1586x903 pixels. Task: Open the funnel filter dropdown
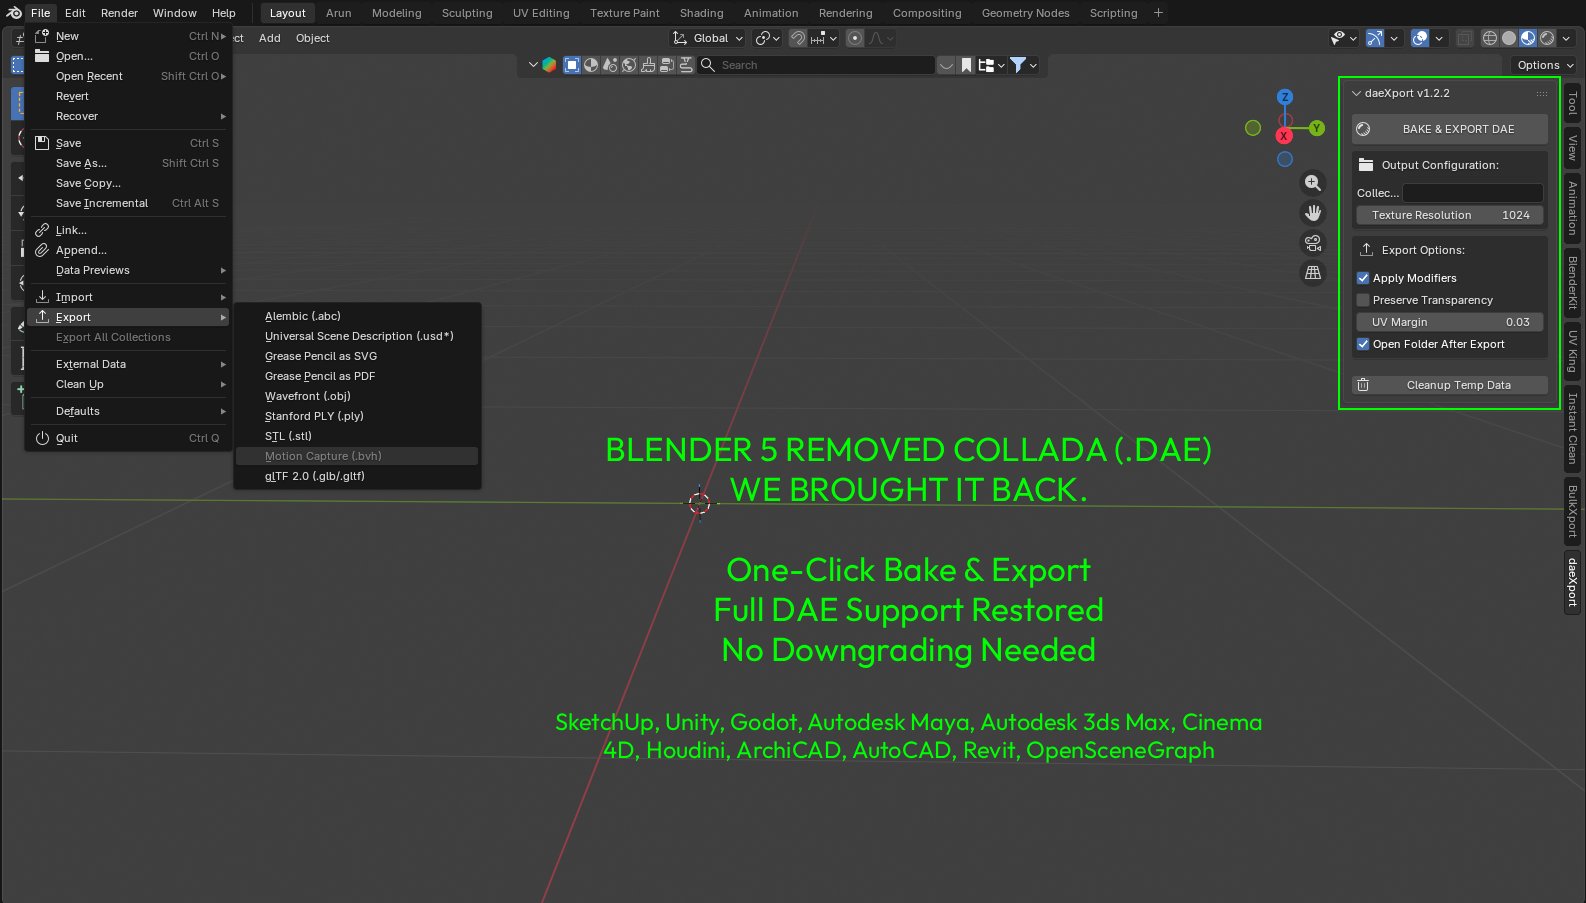[x=1023, y=65]
